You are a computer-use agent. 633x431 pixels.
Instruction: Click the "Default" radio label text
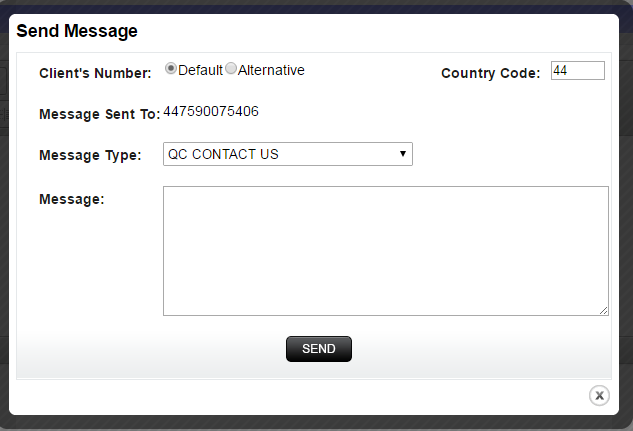tap(200, 70)
